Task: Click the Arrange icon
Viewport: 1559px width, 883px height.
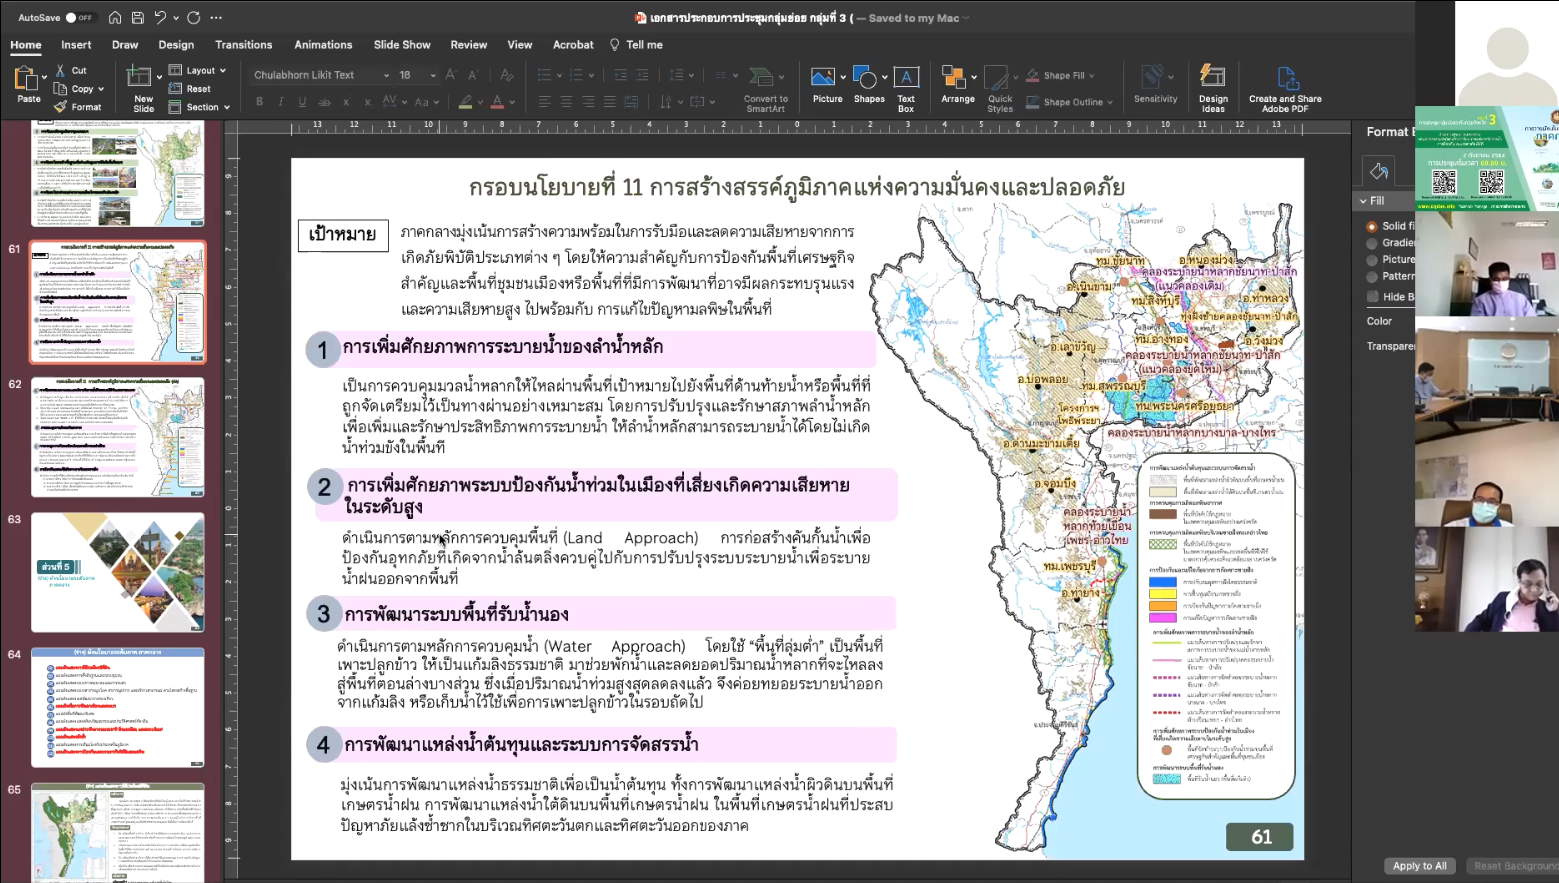Action: pyautogui.click(x=956, y=80)
